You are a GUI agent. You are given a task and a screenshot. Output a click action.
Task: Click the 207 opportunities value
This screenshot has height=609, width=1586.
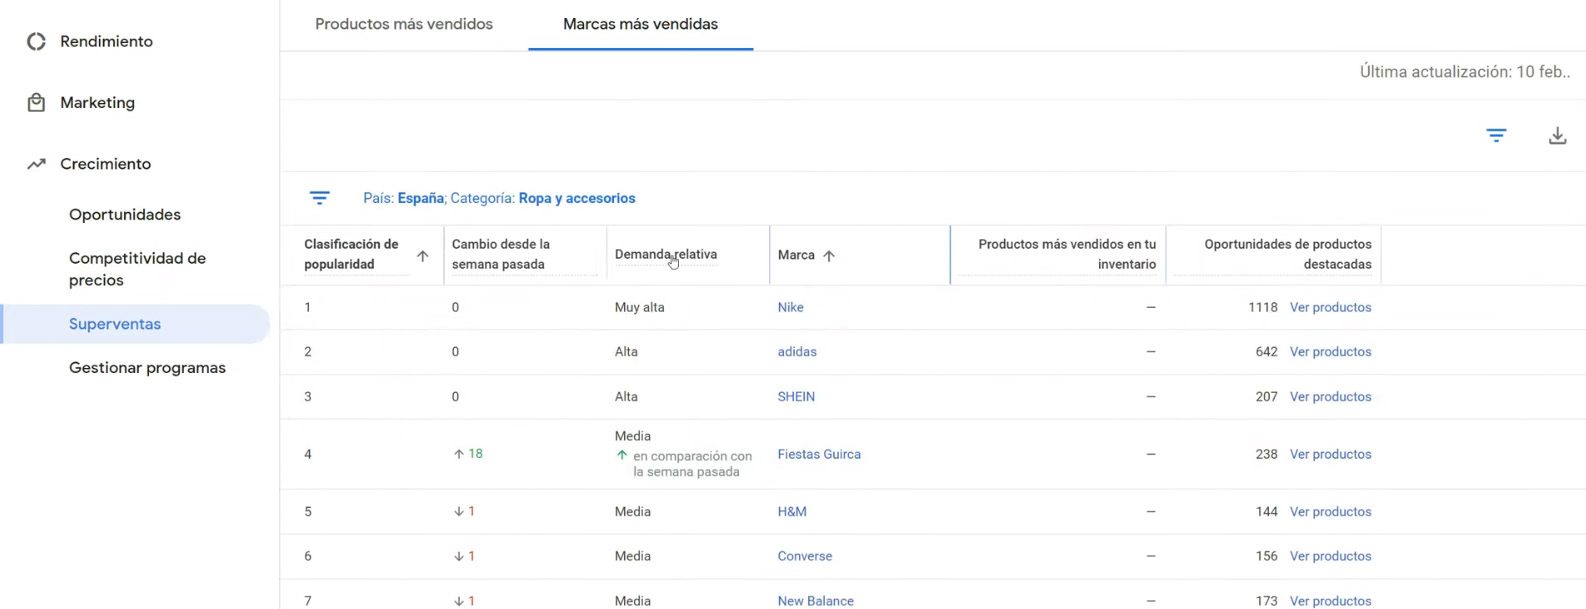1266,397
